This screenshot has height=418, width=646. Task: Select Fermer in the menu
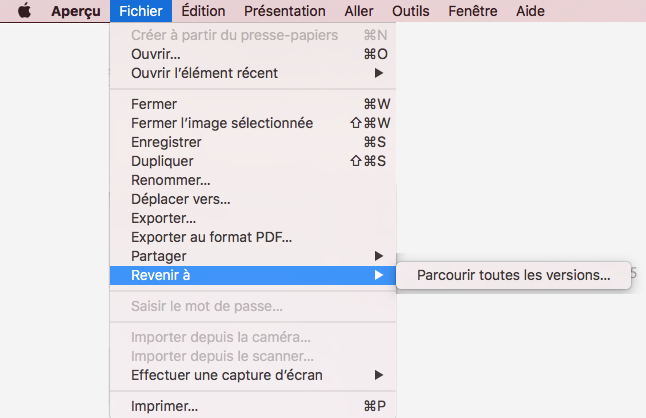click(154, 104)
